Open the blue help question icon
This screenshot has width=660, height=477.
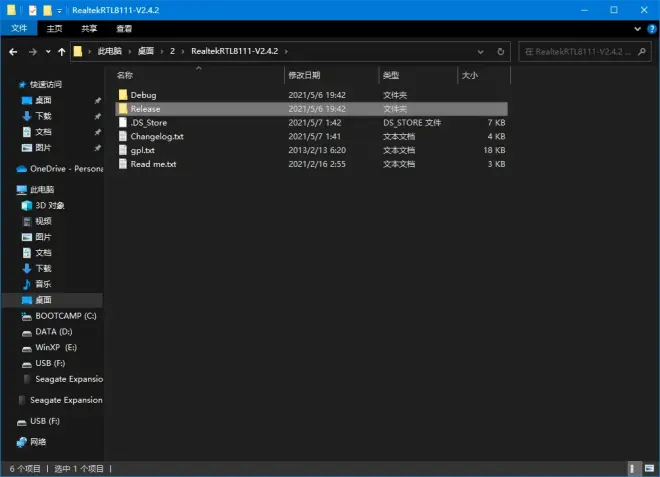click(652, 29)
